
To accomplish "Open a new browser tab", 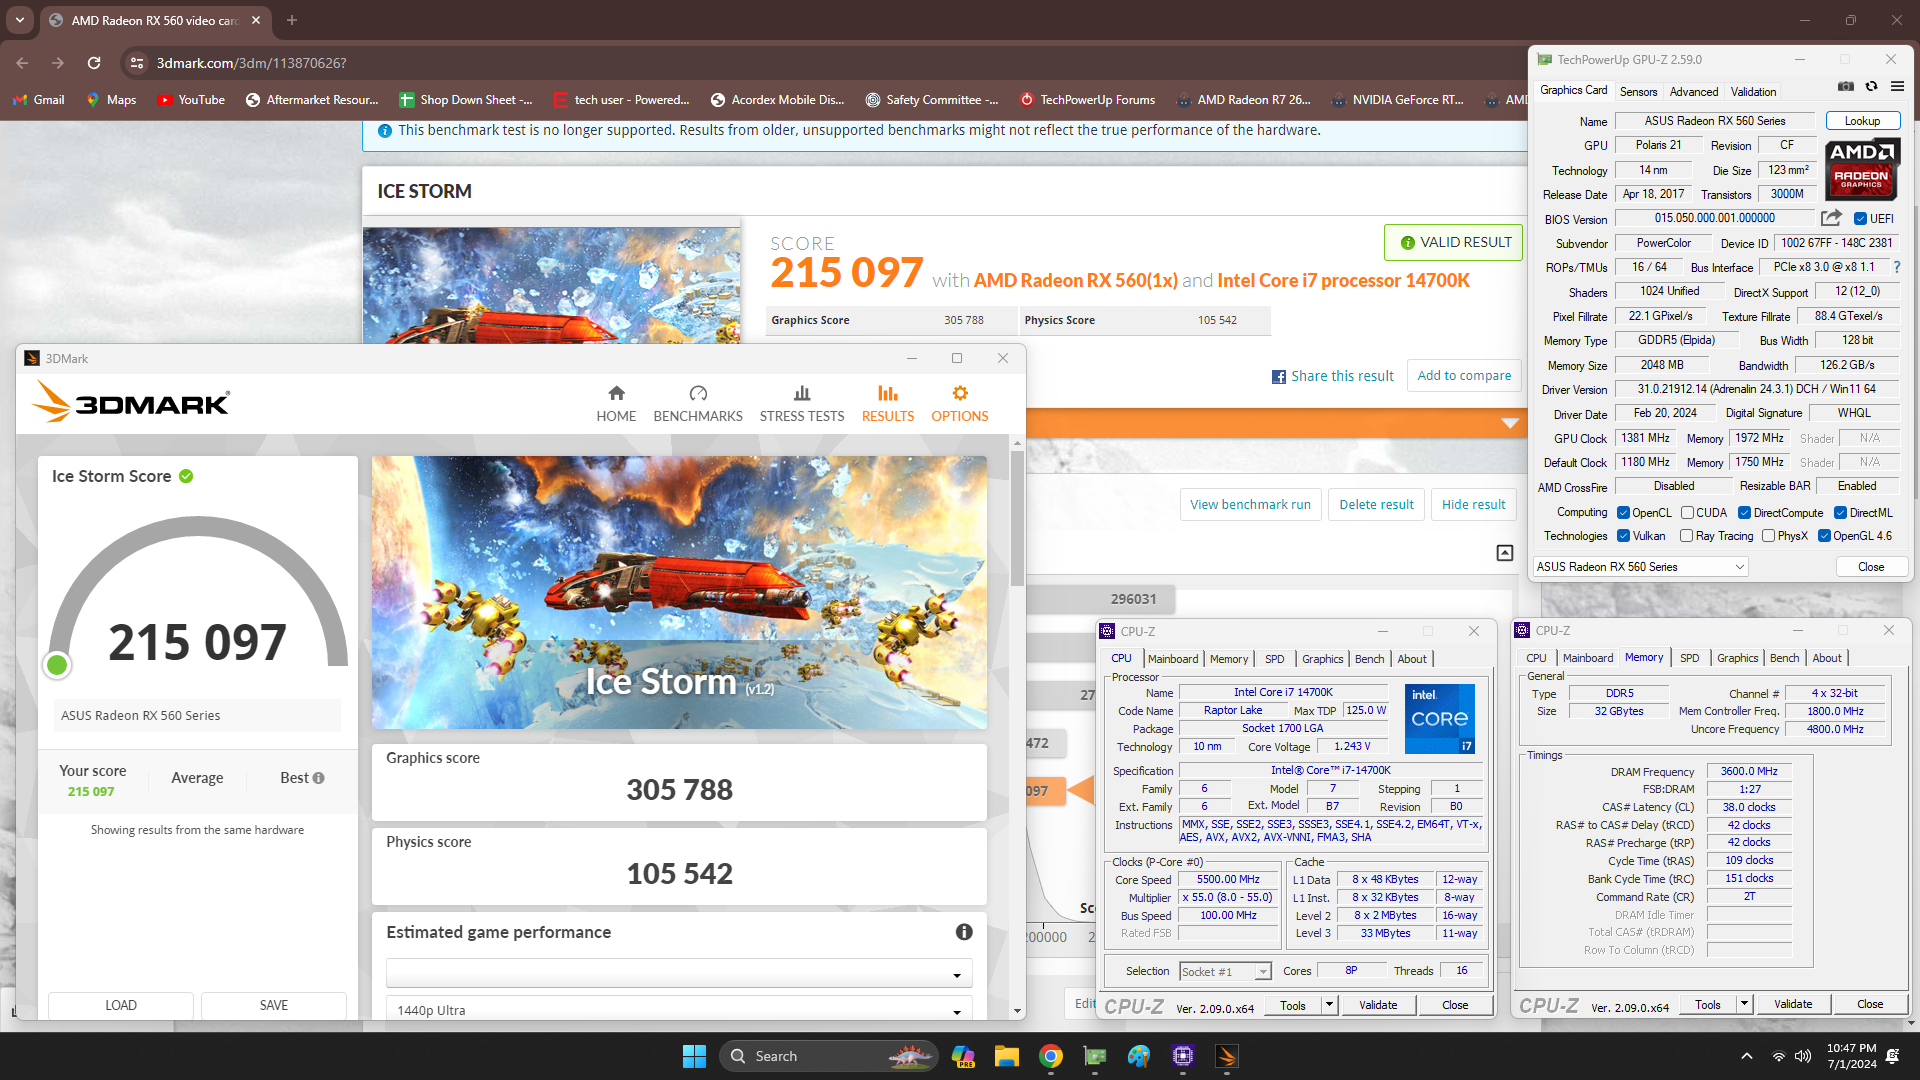I will tap(292, 20).
